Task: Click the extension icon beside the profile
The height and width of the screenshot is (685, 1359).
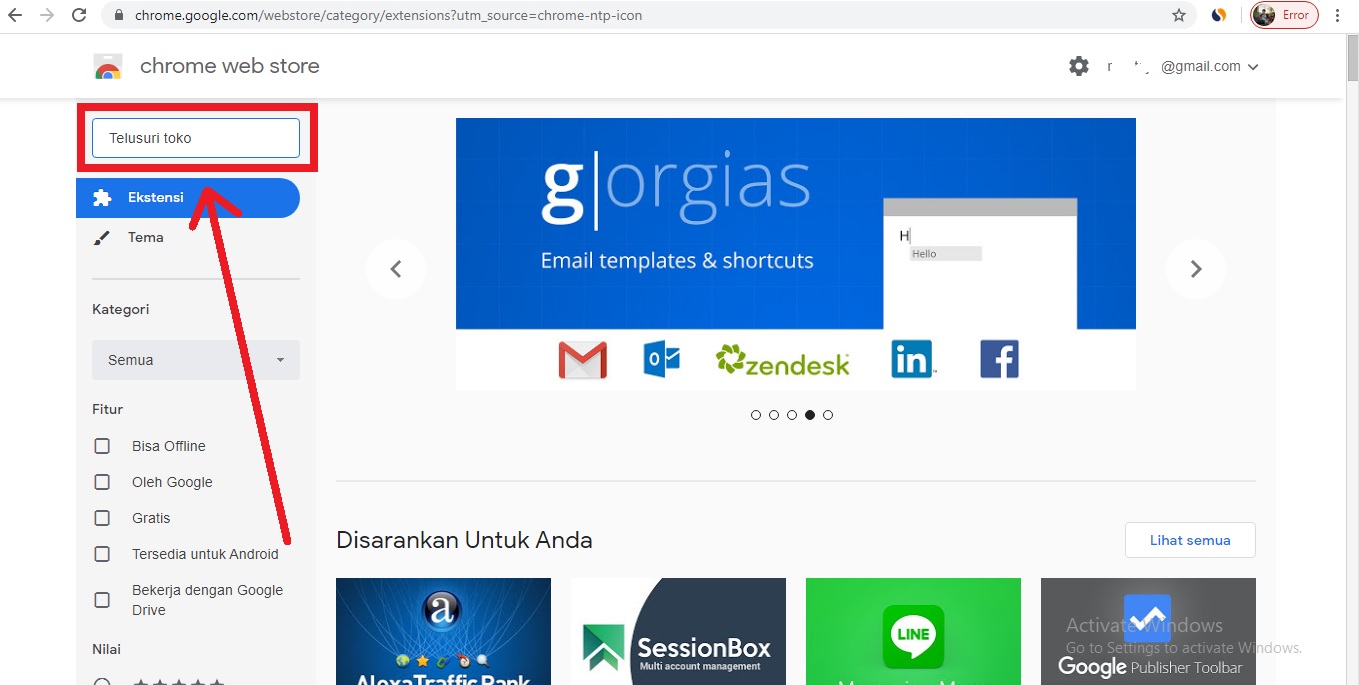Action: pyautogui.click(x=1219, y=15)
